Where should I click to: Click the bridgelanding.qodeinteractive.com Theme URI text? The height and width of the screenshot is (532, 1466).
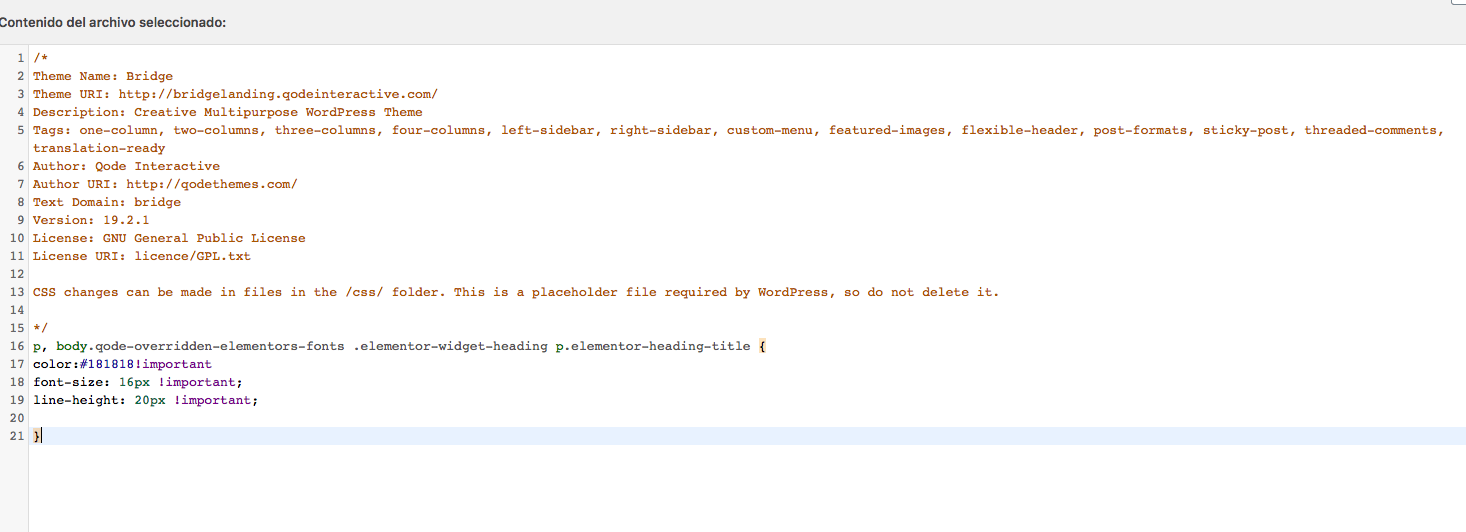278,94
